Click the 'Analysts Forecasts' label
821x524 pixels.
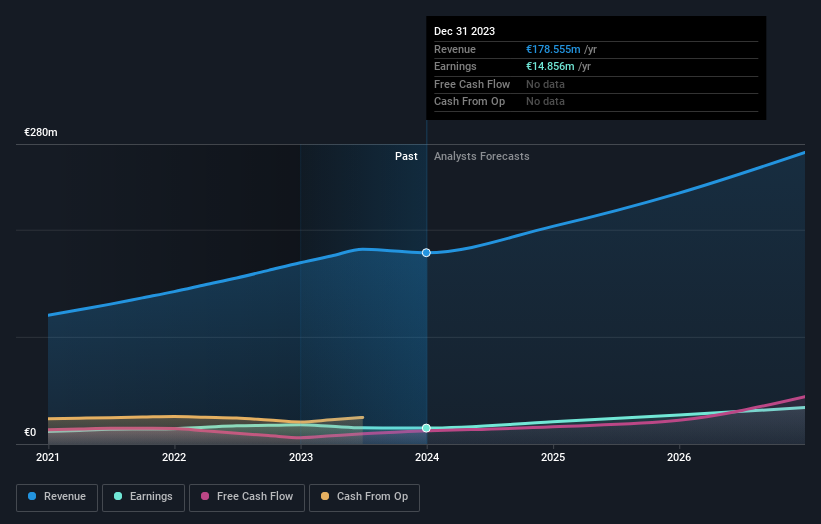coord(482,157)
